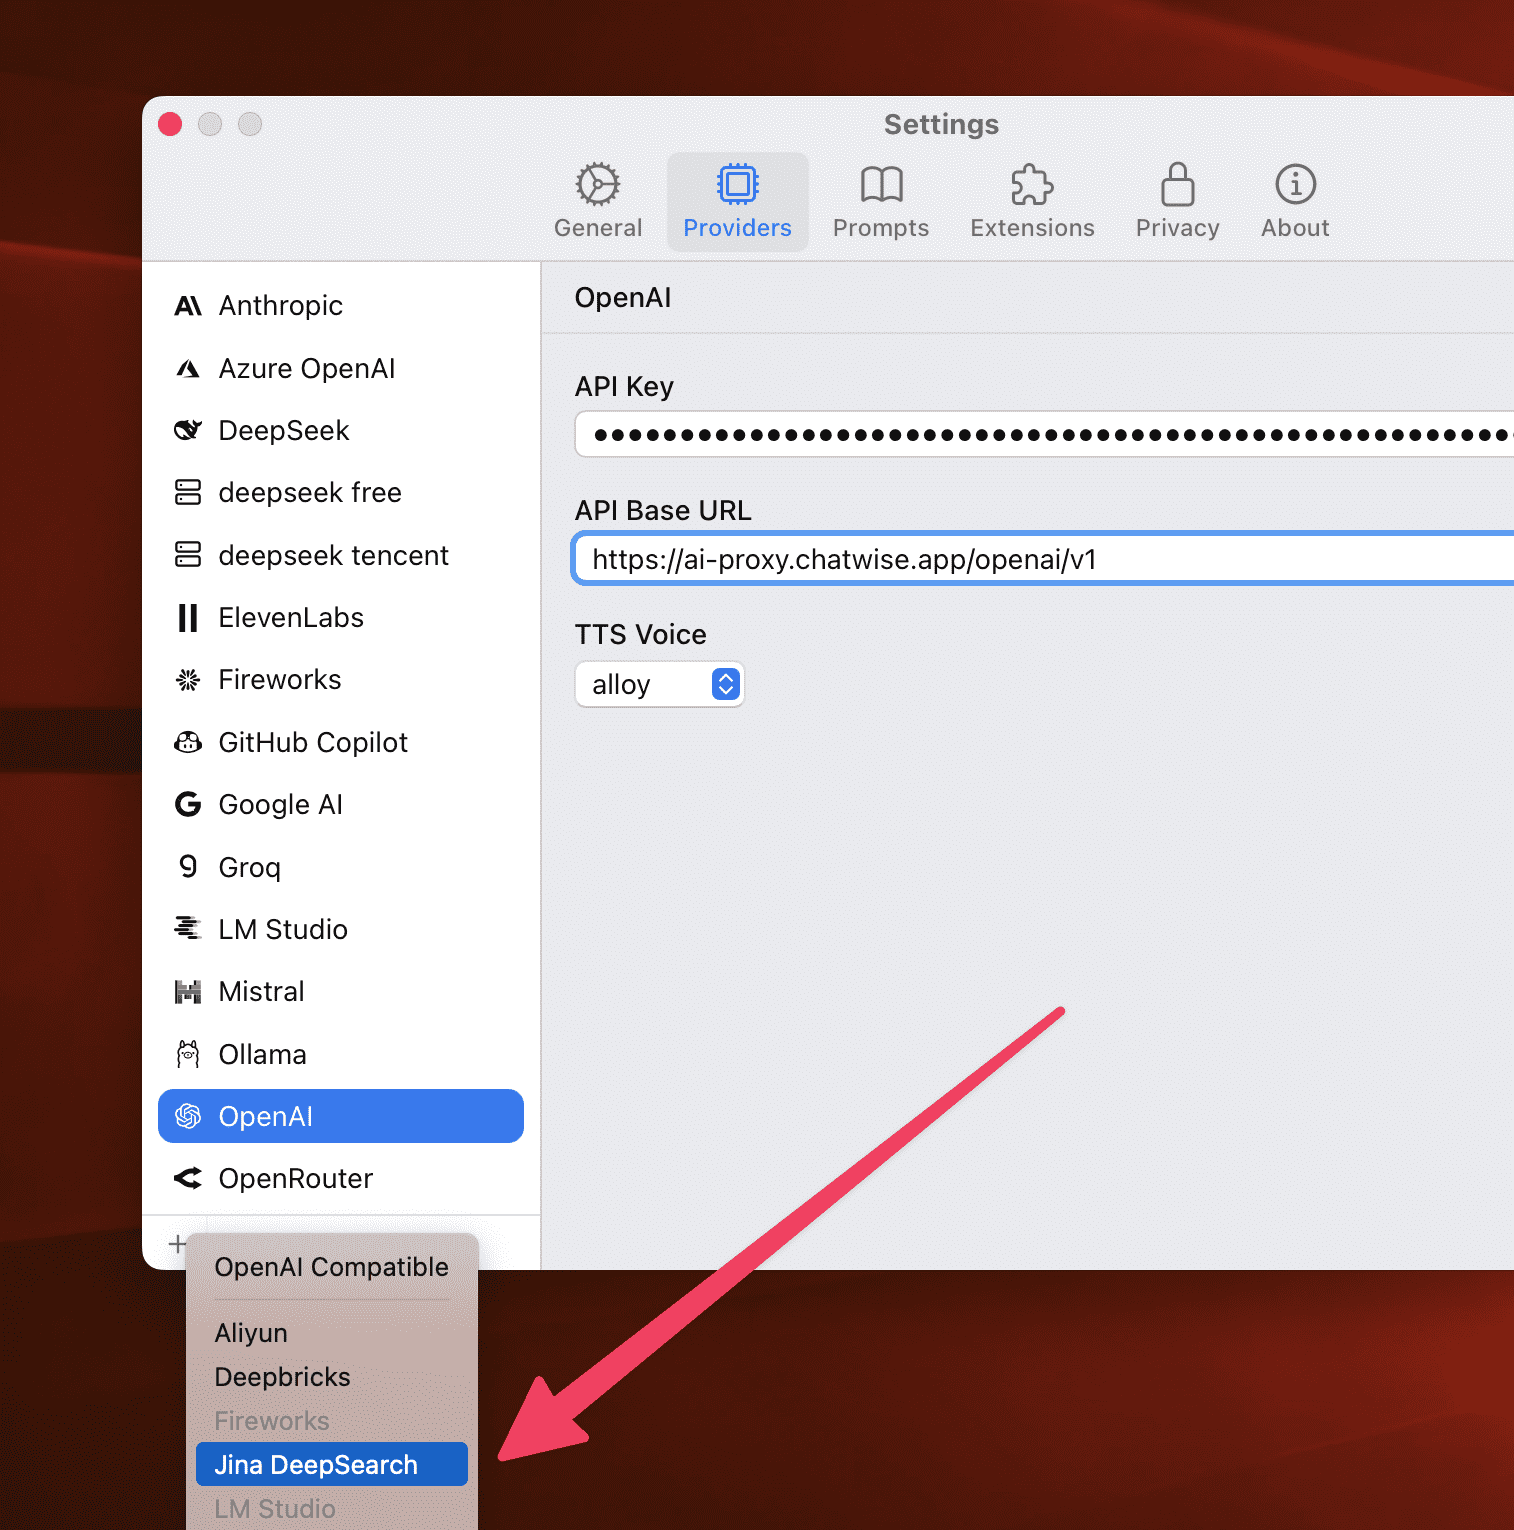Open the Prompts tab
This screenshot has height=1530, width=1514.
(881, 201)
